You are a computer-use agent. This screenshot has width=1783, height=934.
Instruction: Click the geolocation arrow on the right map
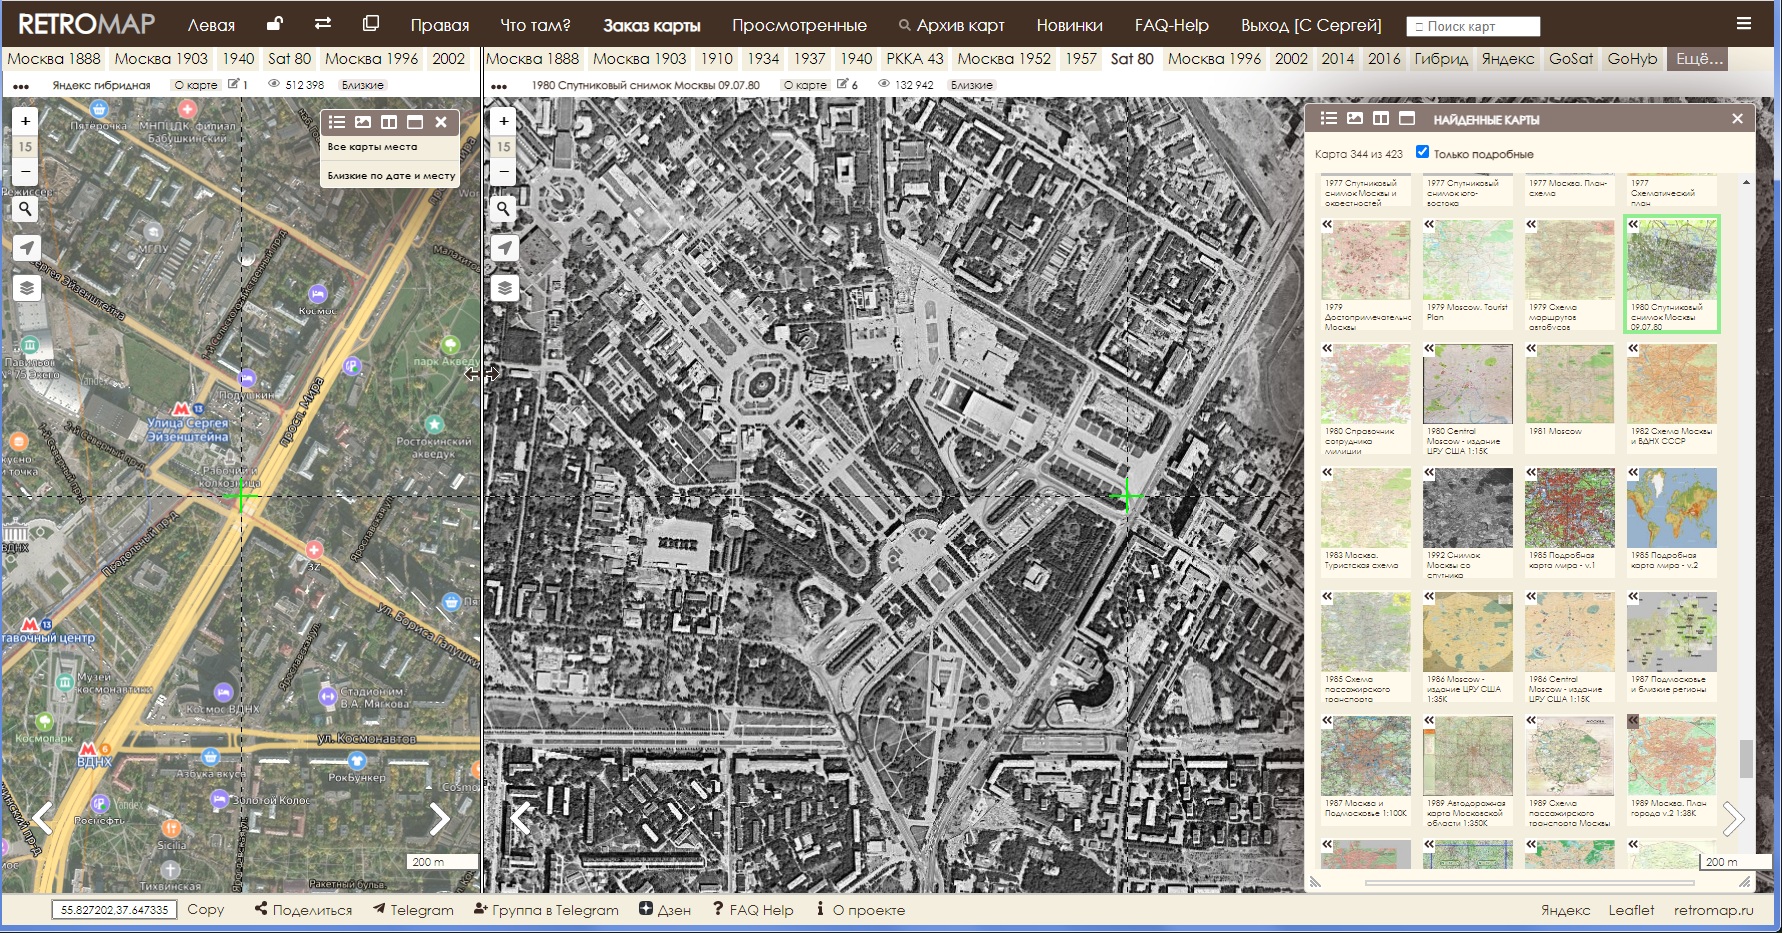coord(504,248)
